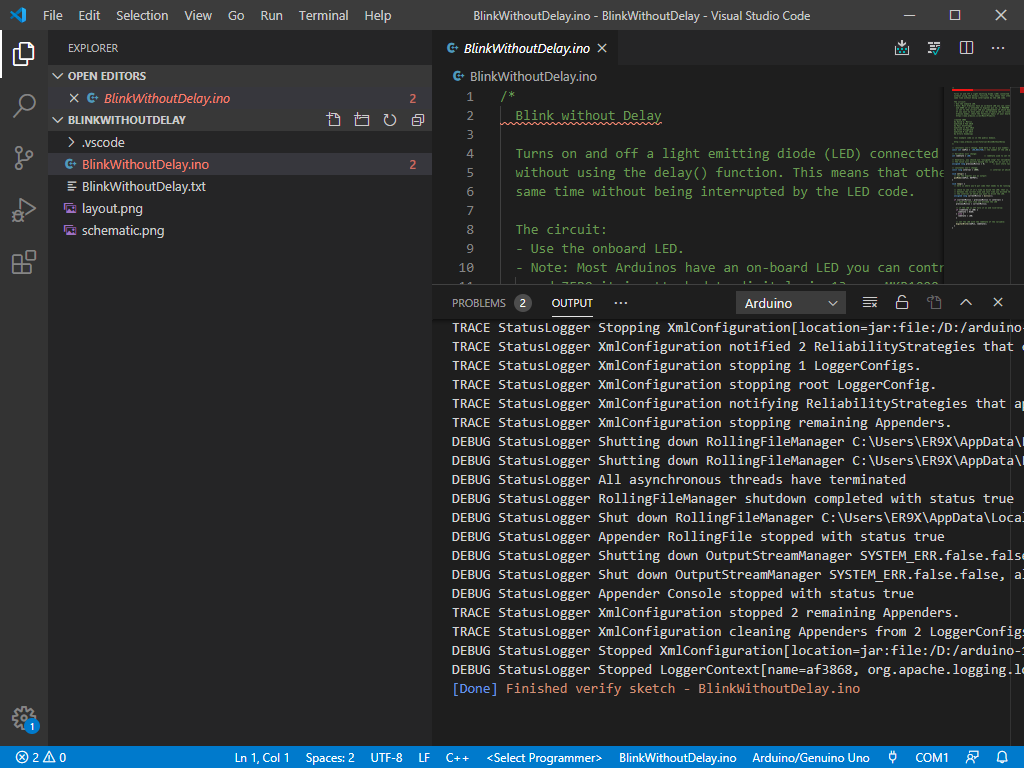Select COM1 serial port in status bar
1024x768 pixels.
931,758
